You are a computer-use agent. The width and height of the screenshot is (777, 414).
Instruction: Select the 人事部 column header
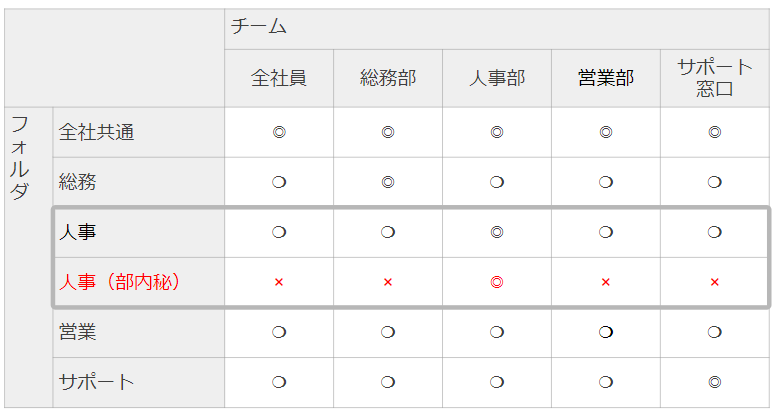pos(497,78)
